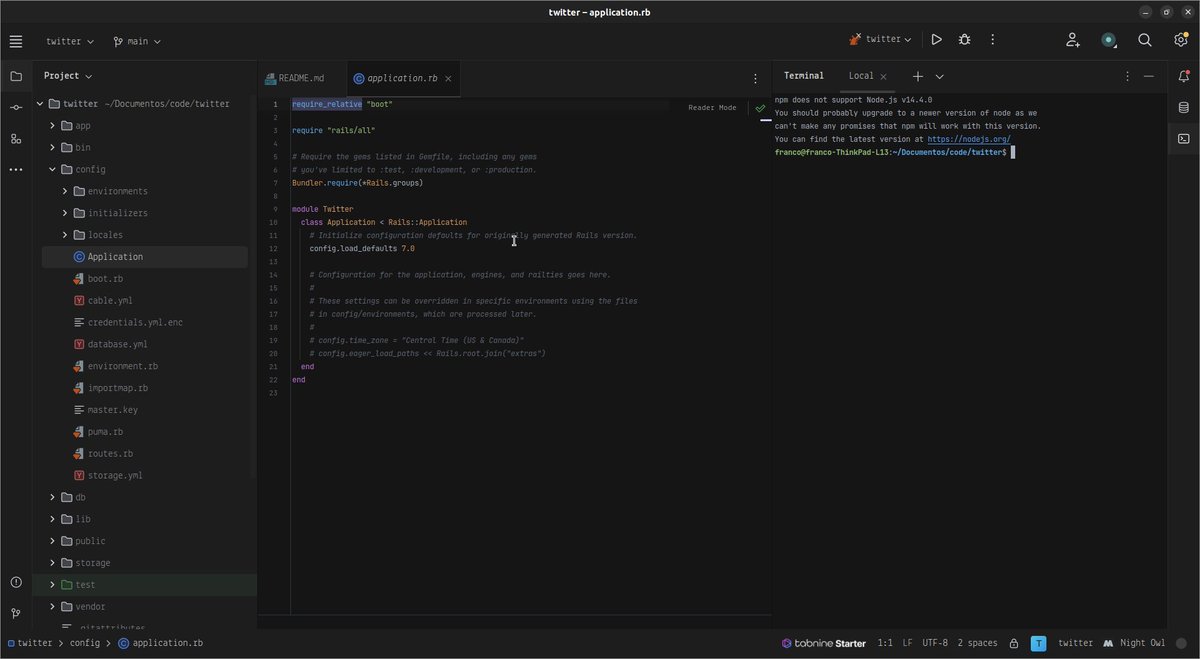Open the main hamburger menu

point(16,41)
